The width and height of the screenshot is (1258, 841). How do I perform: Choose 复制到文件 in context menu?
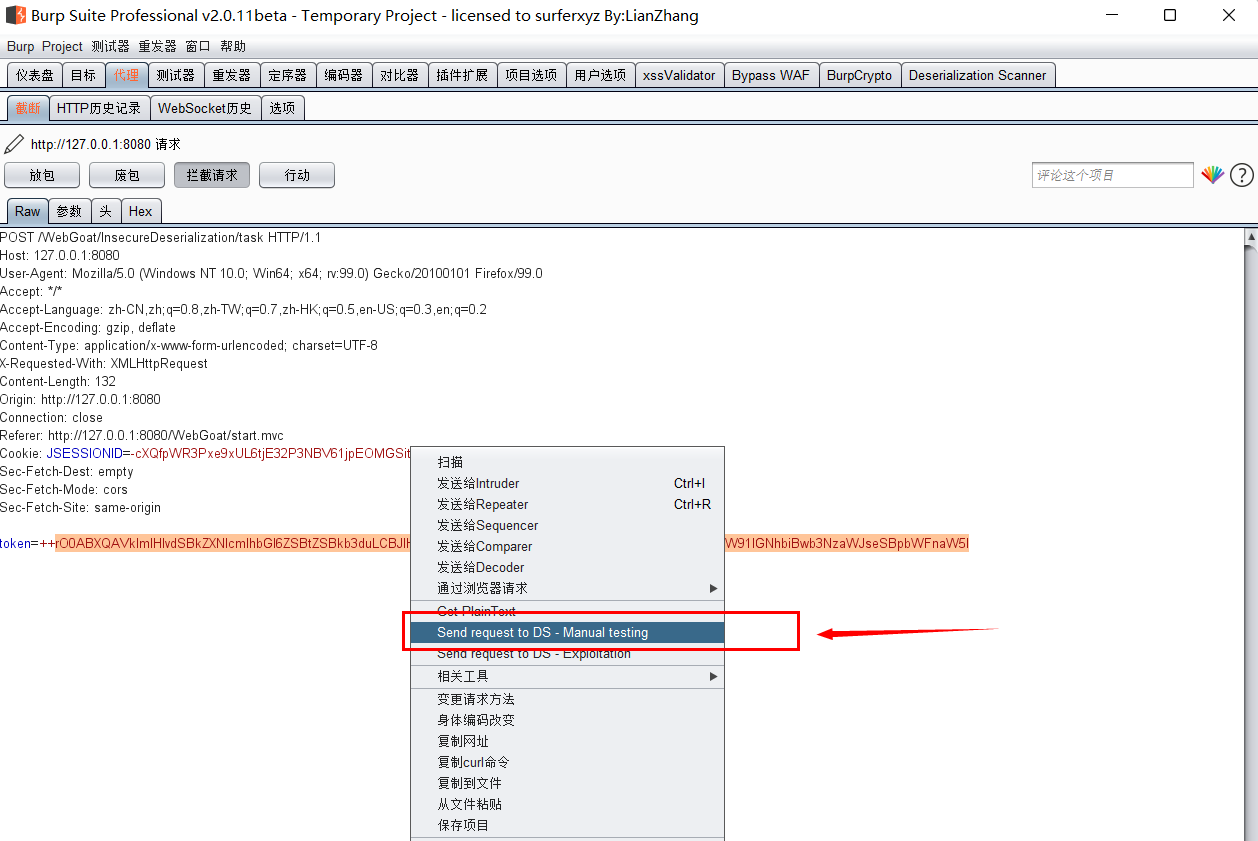[567, 783]
